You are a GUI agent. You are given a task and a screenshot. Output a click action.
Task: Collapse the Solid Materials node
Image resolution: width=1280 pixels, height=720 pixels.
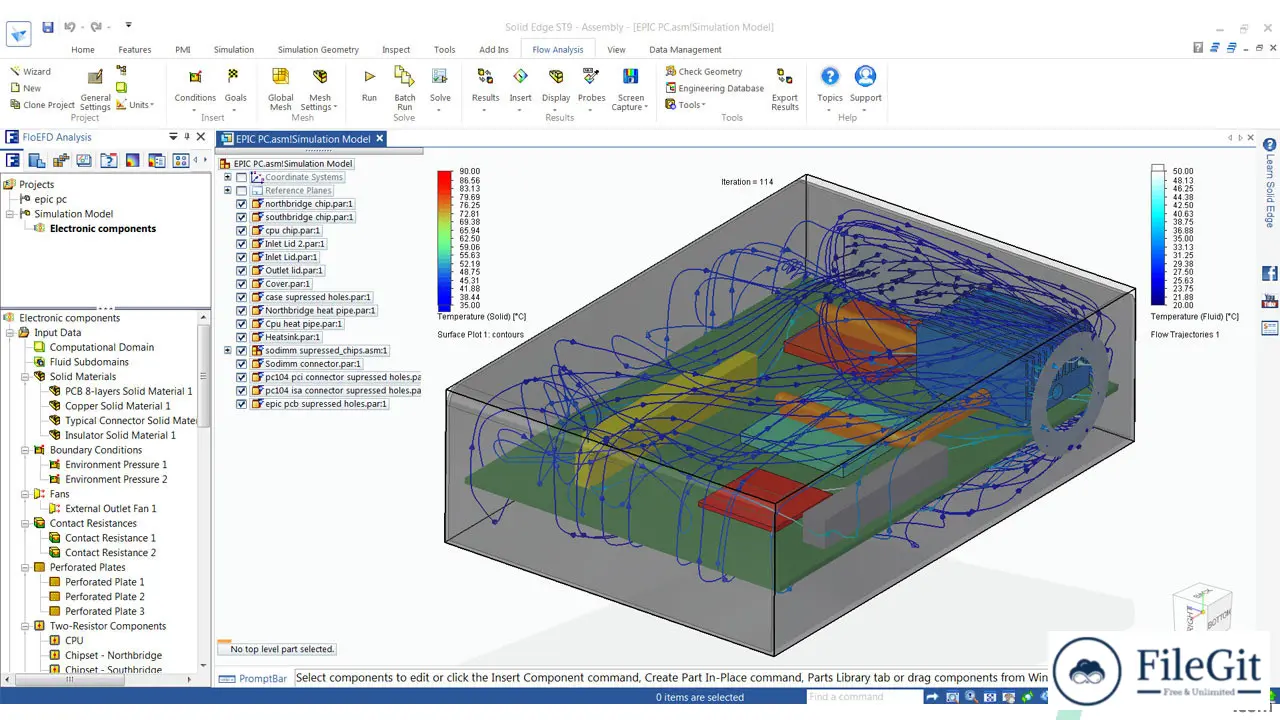(24, 377)
